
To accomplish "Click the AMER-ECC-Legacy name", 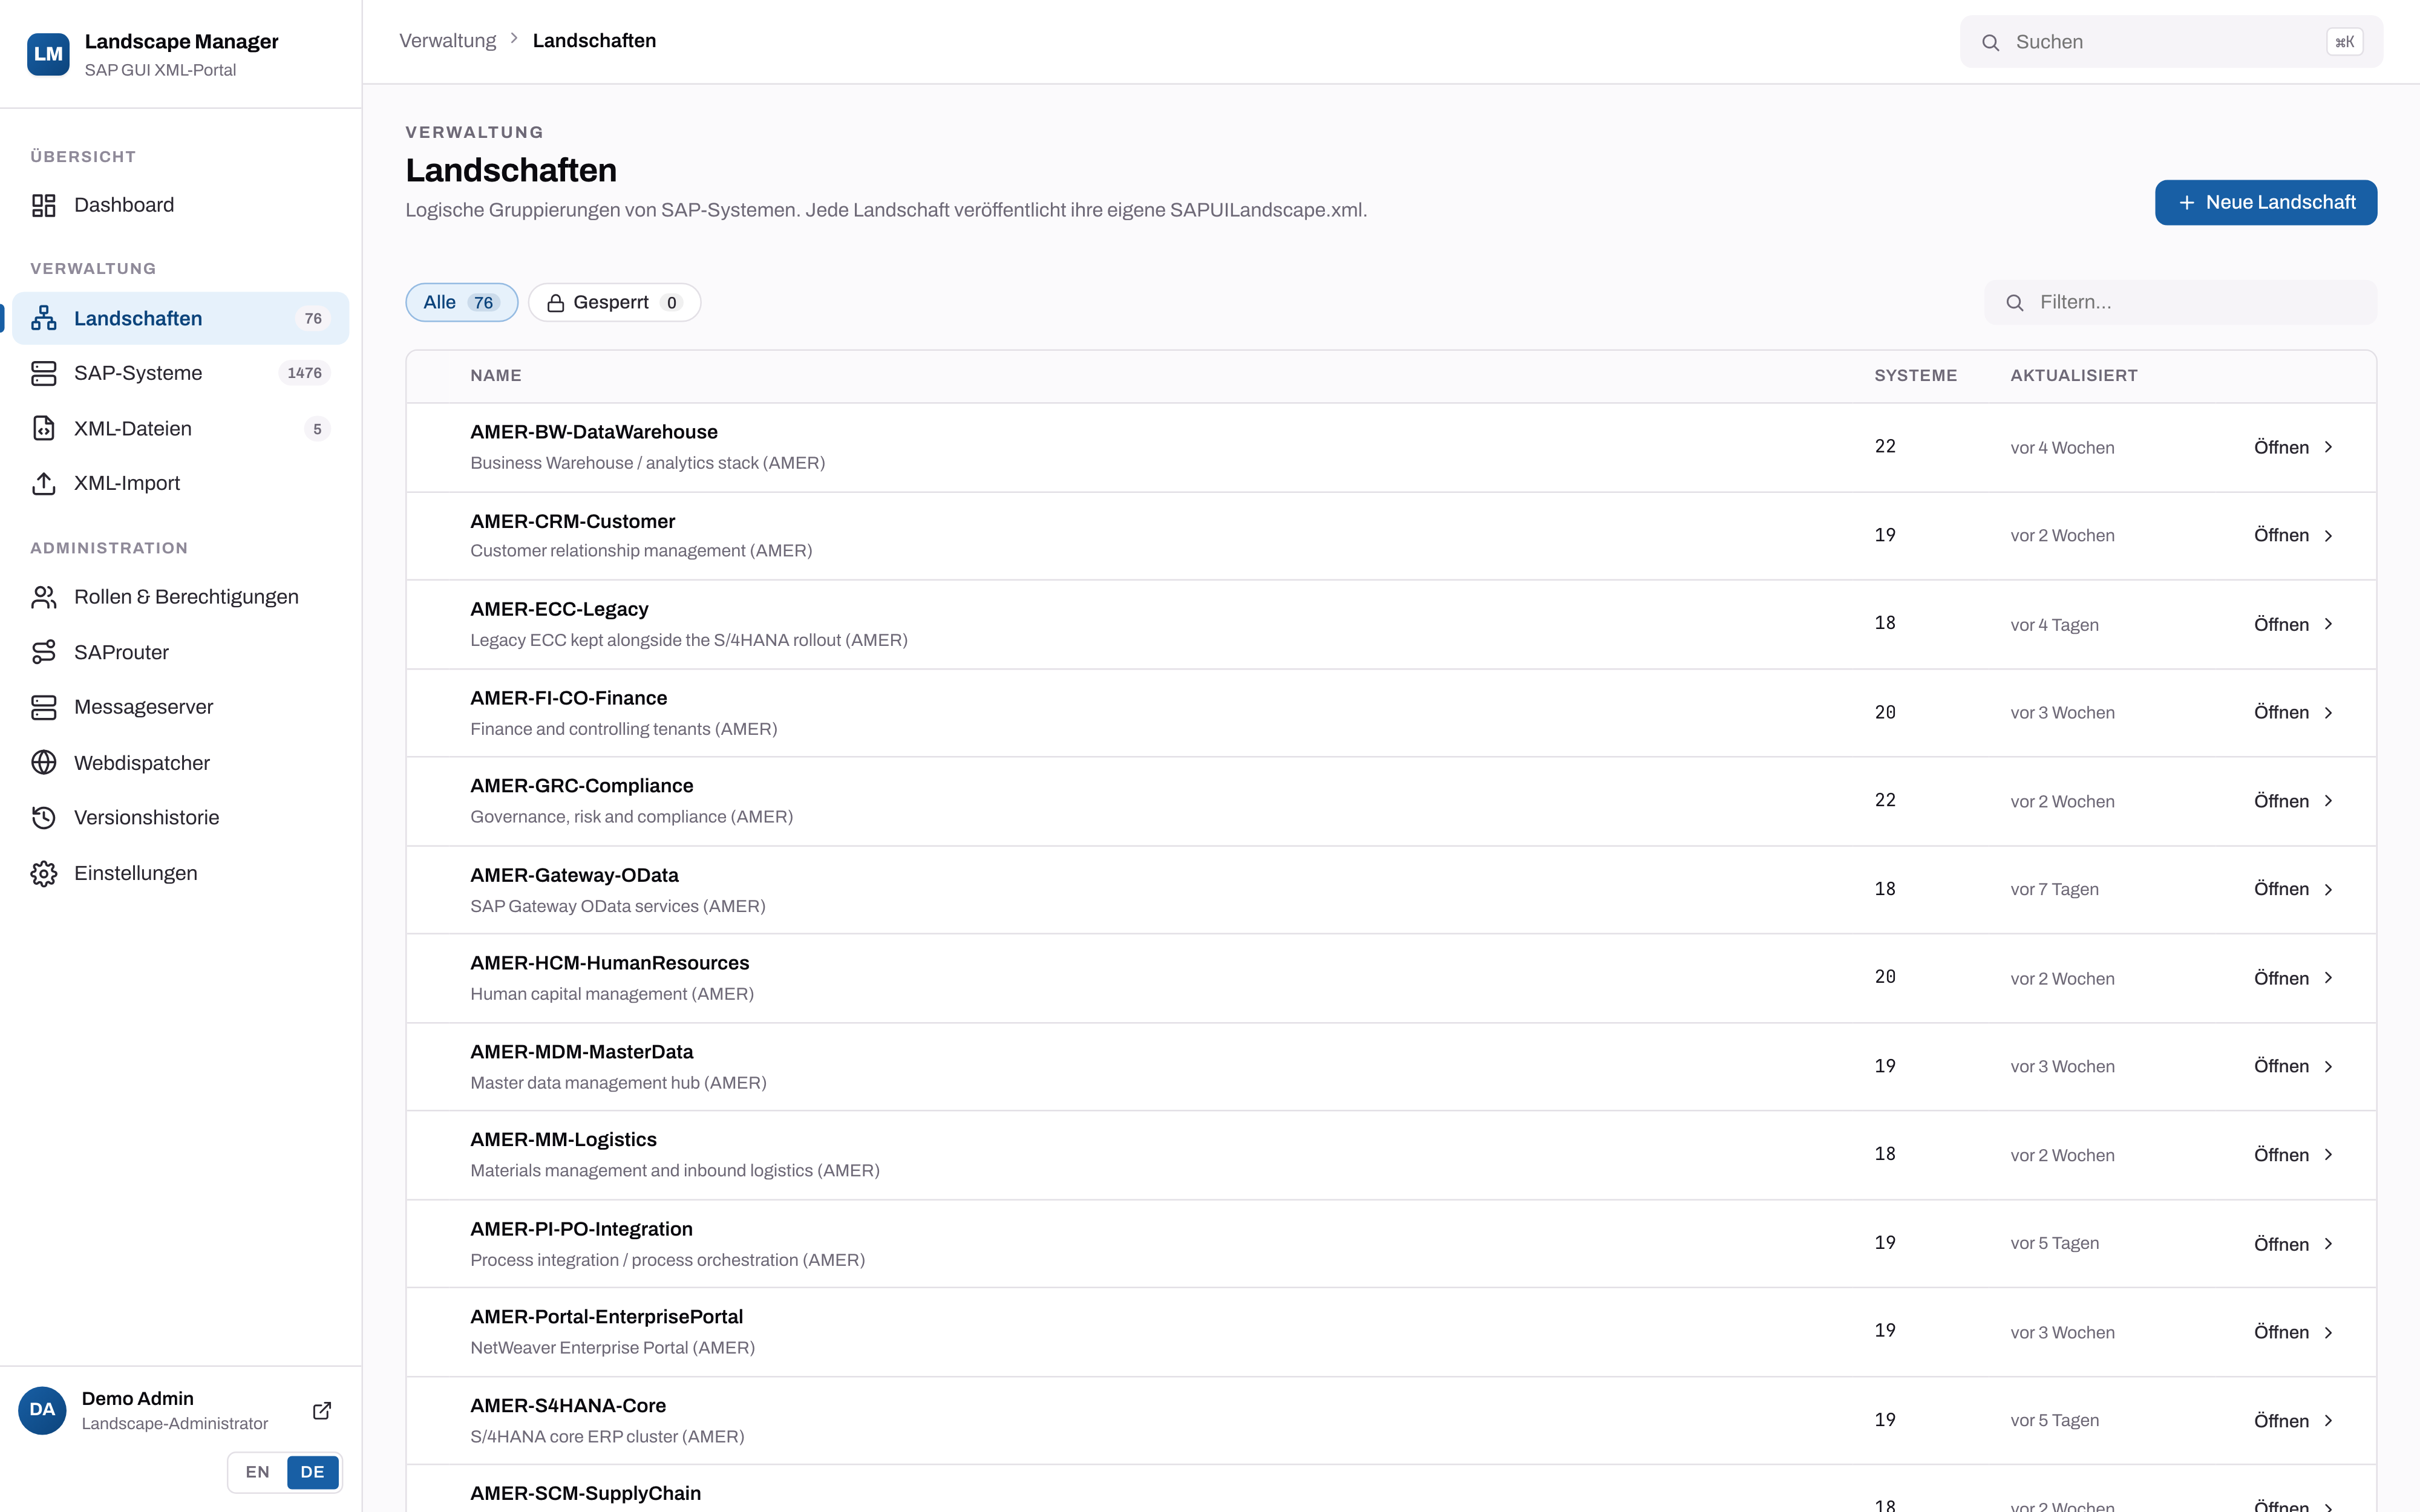I will coord(559,609).
